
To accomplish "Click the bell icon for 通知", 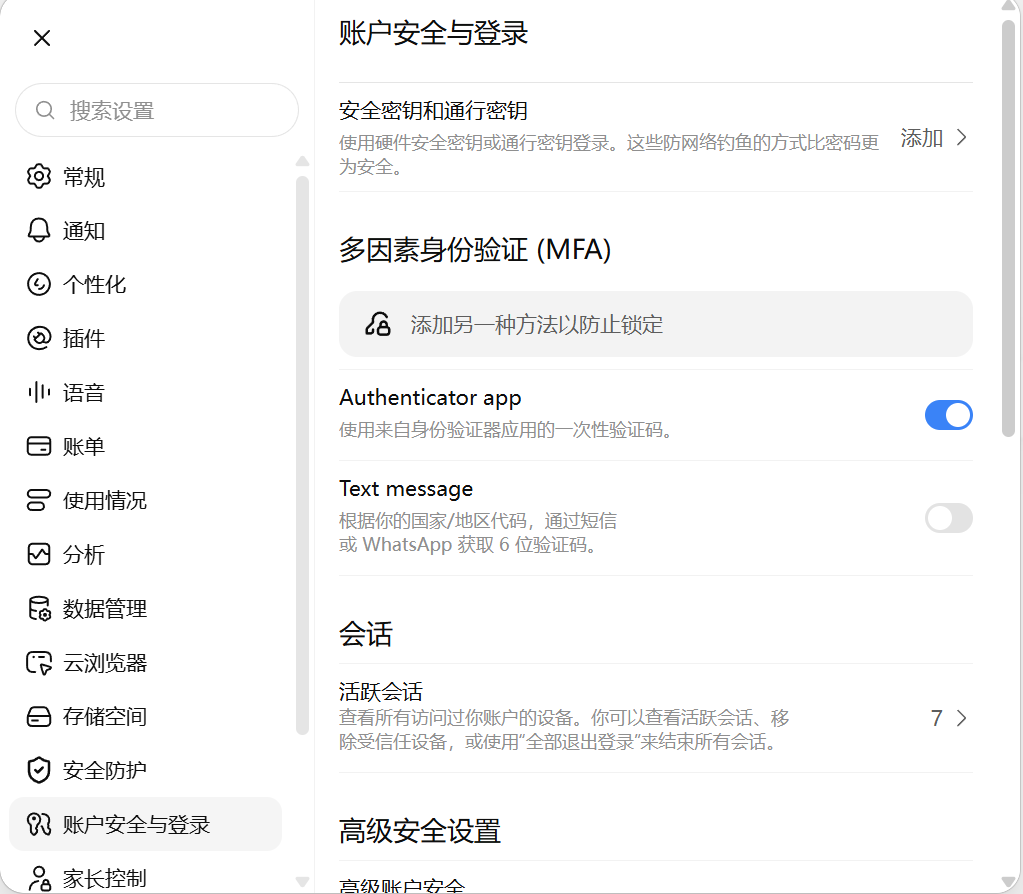I will click(x=38, y=230).
